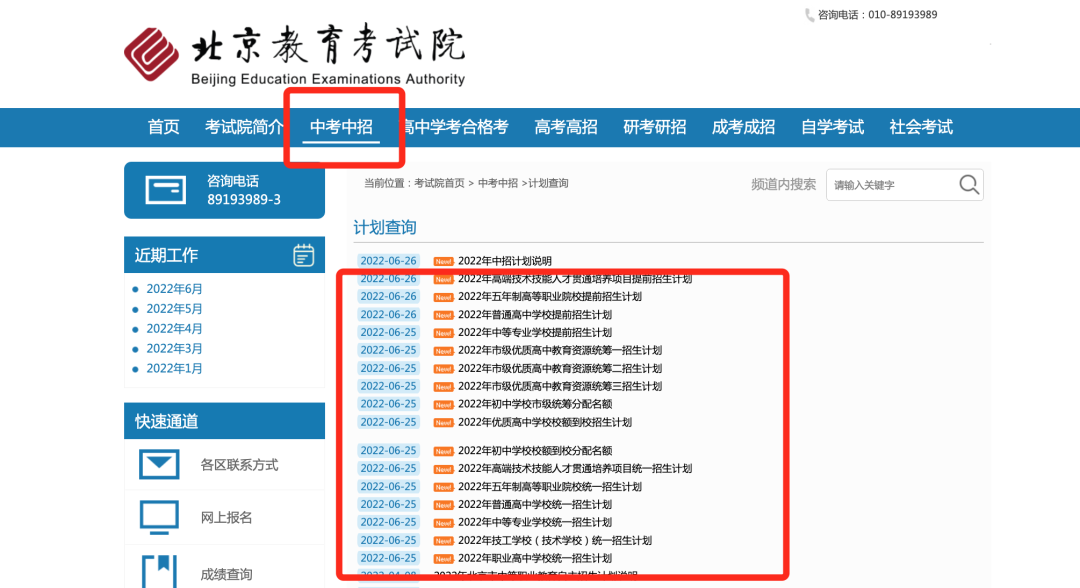The image size is (1080, 588).
Task: Open the 2022年6月 archive link
Action: point(174,289)
